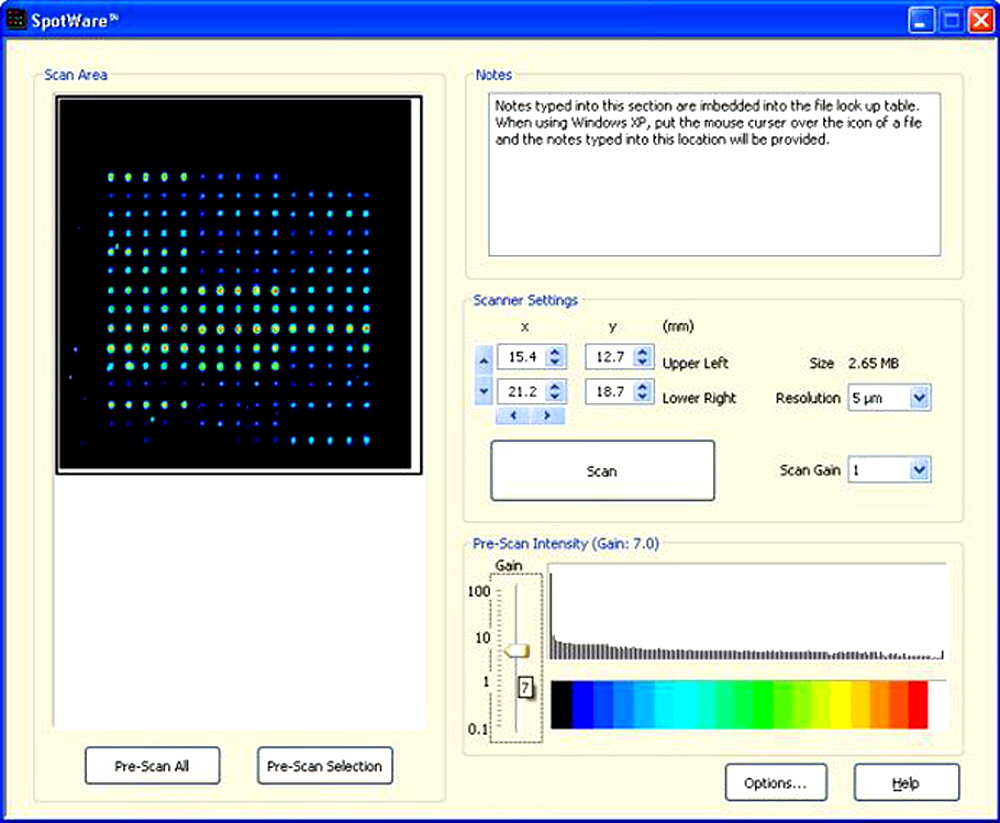Viewport: 1000px width, 823px height.
Task: Click the Lower Right label
Action: [699, 398]
